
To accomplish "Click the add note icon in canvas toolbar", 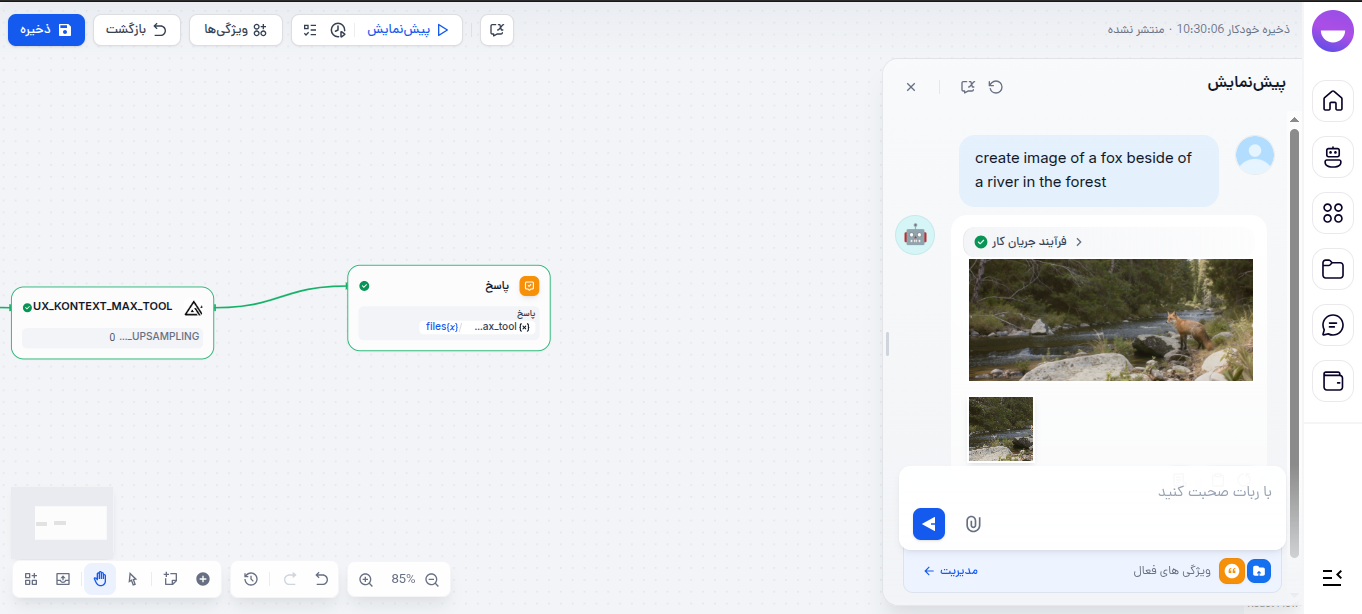I will (x=170, y=579).
